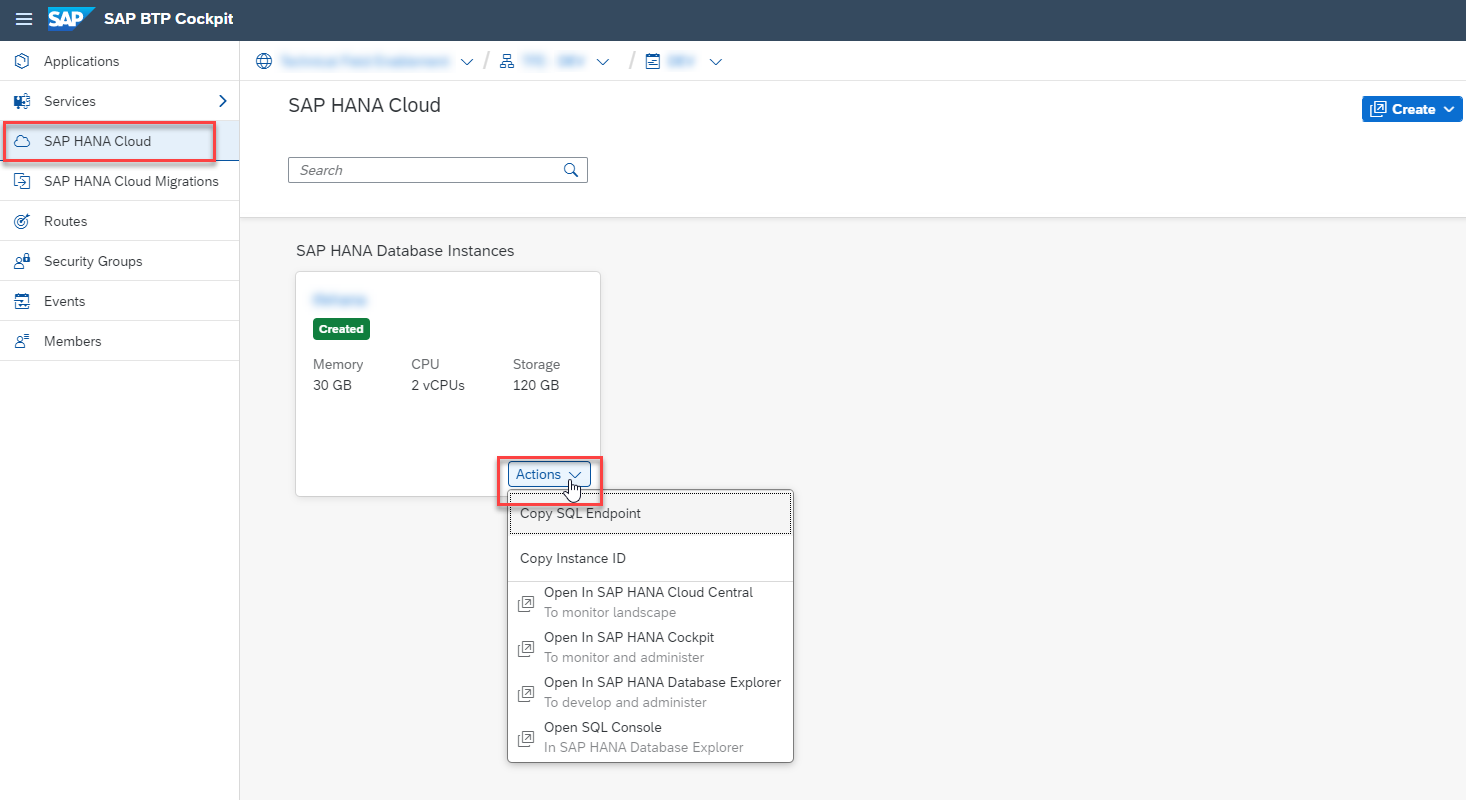Select Open SQL Console

tap(650, 738)
